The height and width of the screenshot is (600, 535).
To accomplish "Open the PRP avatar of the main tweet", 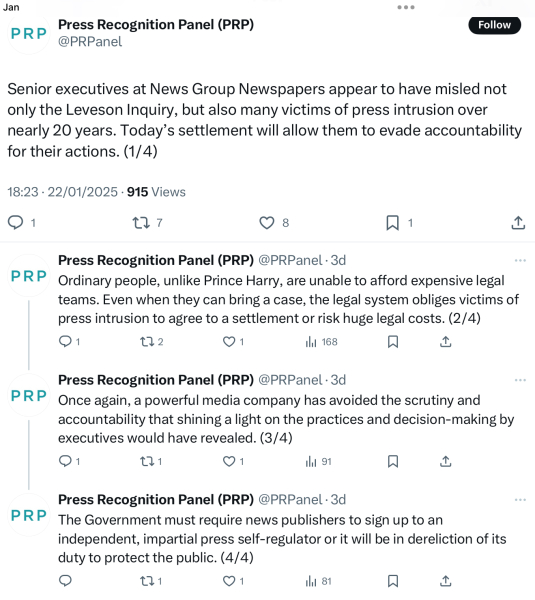I will point(29,34).
